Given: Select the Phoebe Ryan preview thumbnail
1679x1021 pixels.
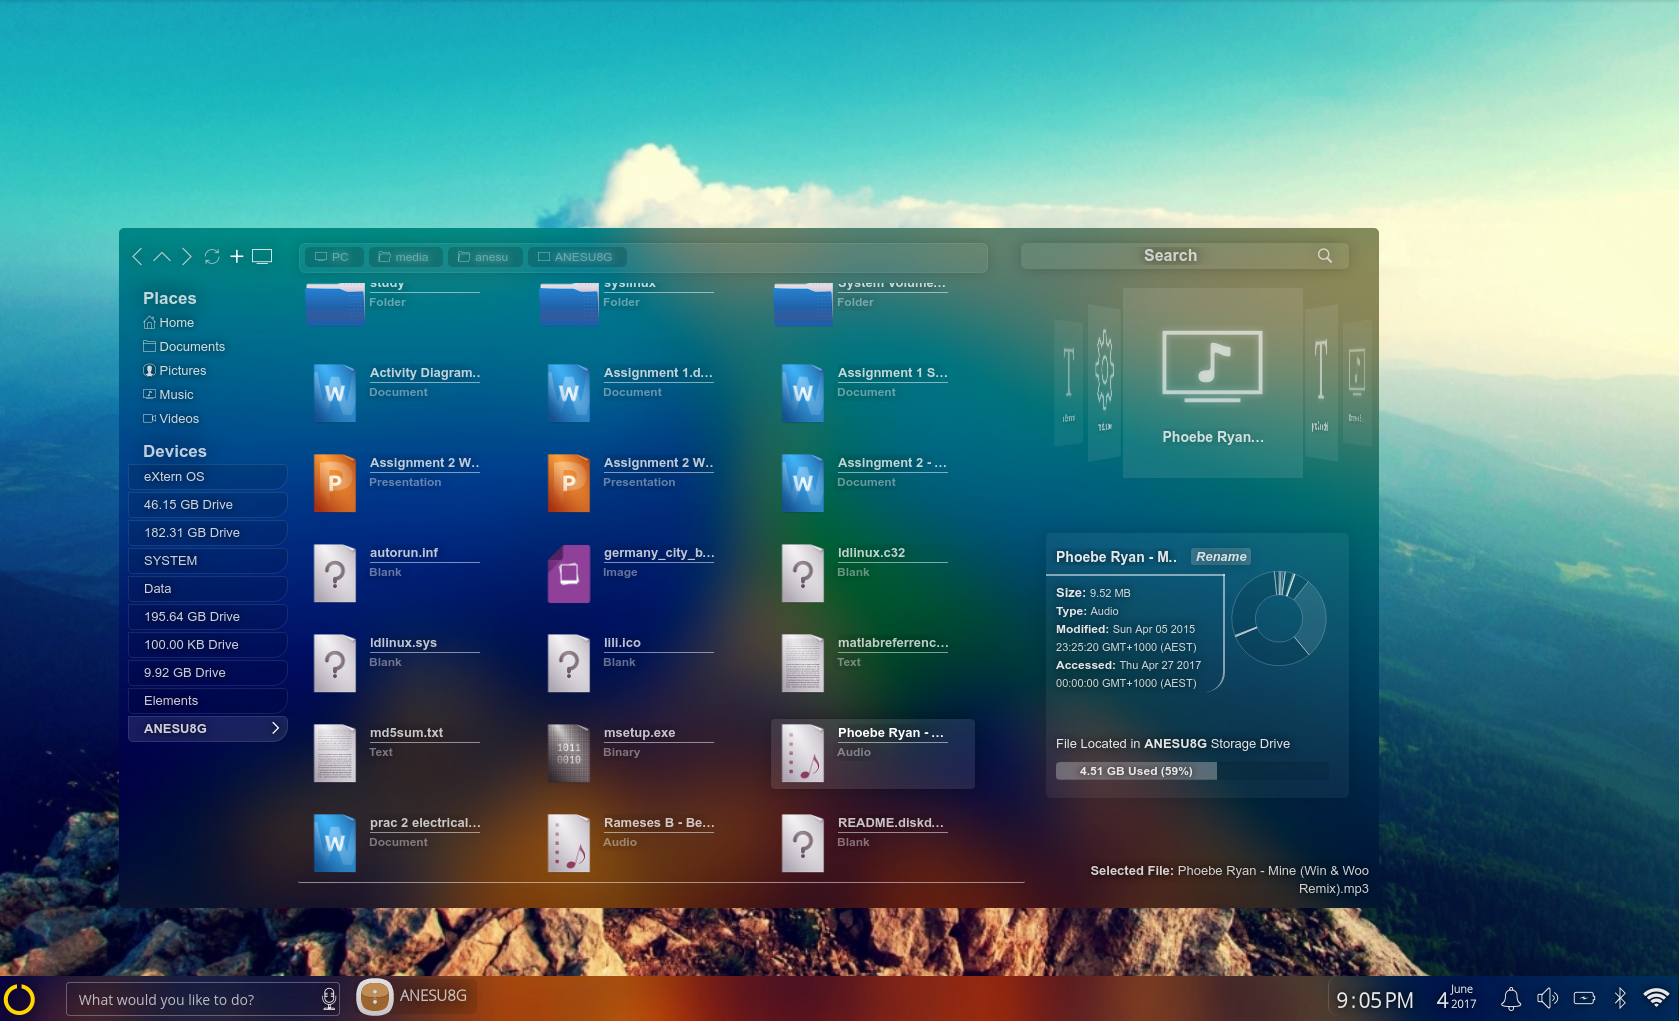Looking at the screenshot, I should [x=1213, y=383].
